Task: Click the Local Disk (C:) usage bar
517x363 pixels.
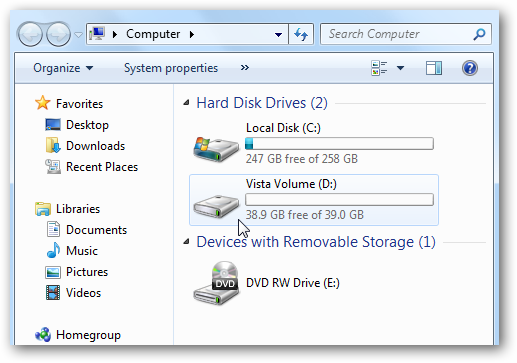Action: pyautogui.click(x=339, y=144)
